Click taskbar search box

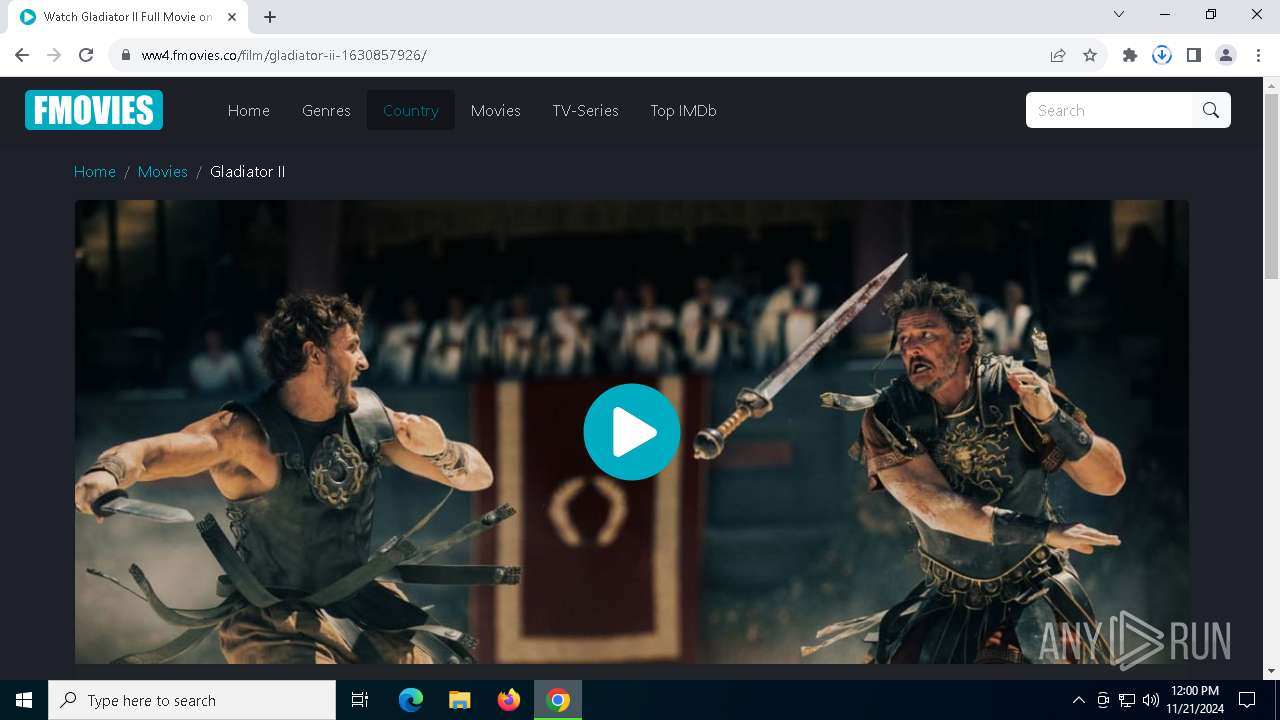pos(192,700)
